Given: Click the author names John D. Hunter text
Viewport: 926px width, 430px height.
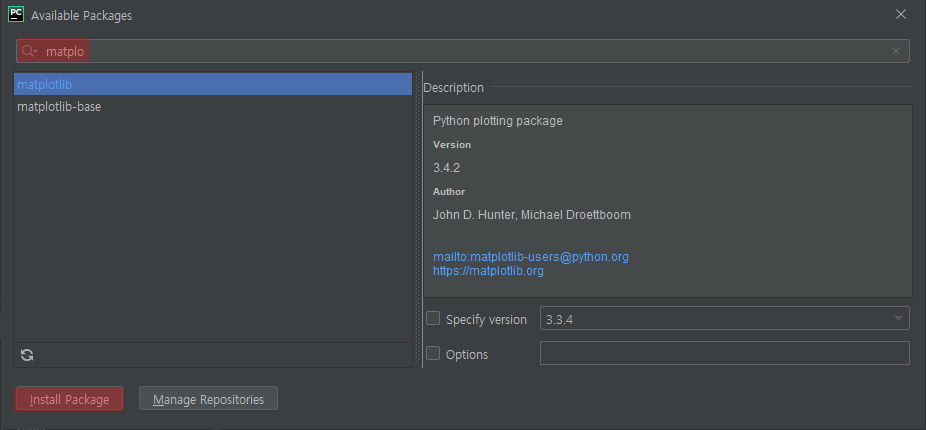Looking at the screenshot, I should coord(532,215).
